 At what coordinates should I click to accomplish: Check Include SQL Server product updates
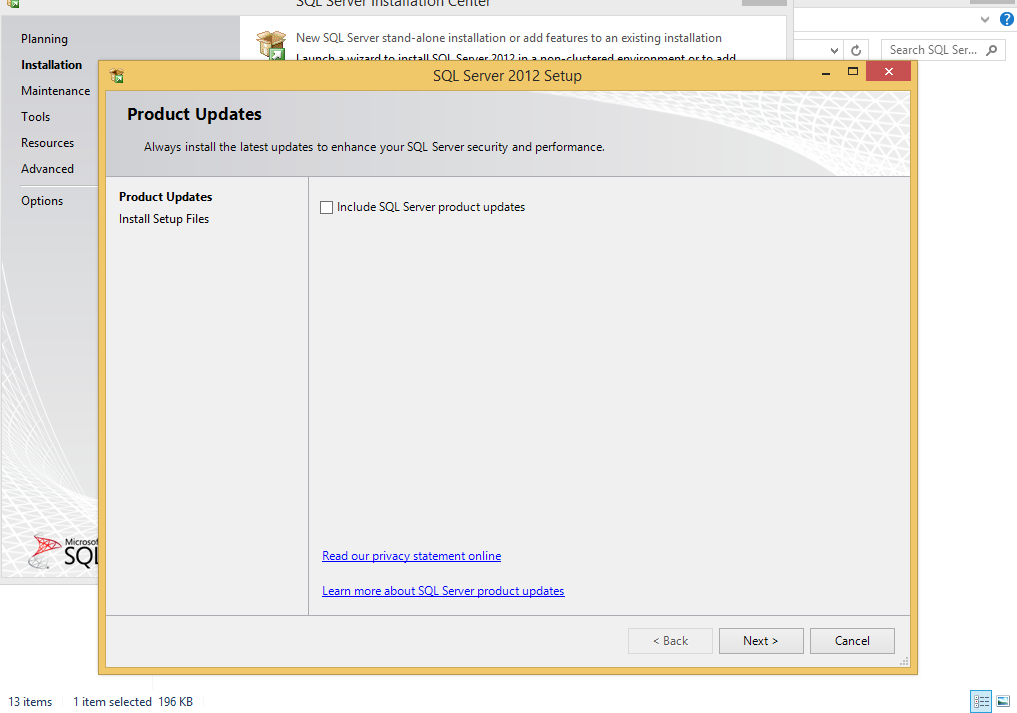click(327, 208)
